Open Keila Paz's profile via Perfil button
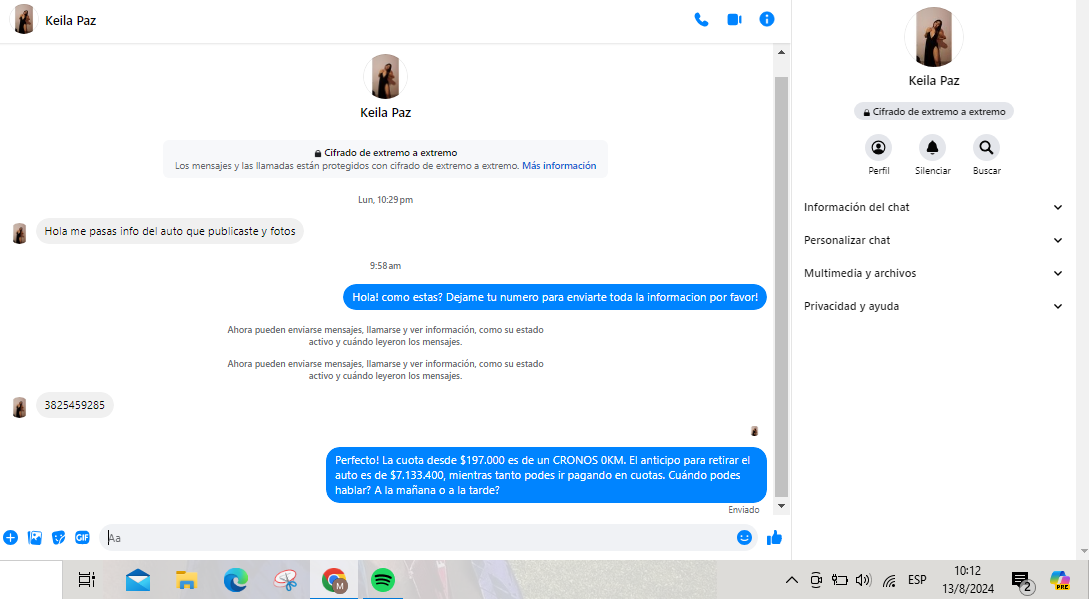 click(x=878, y=148)
